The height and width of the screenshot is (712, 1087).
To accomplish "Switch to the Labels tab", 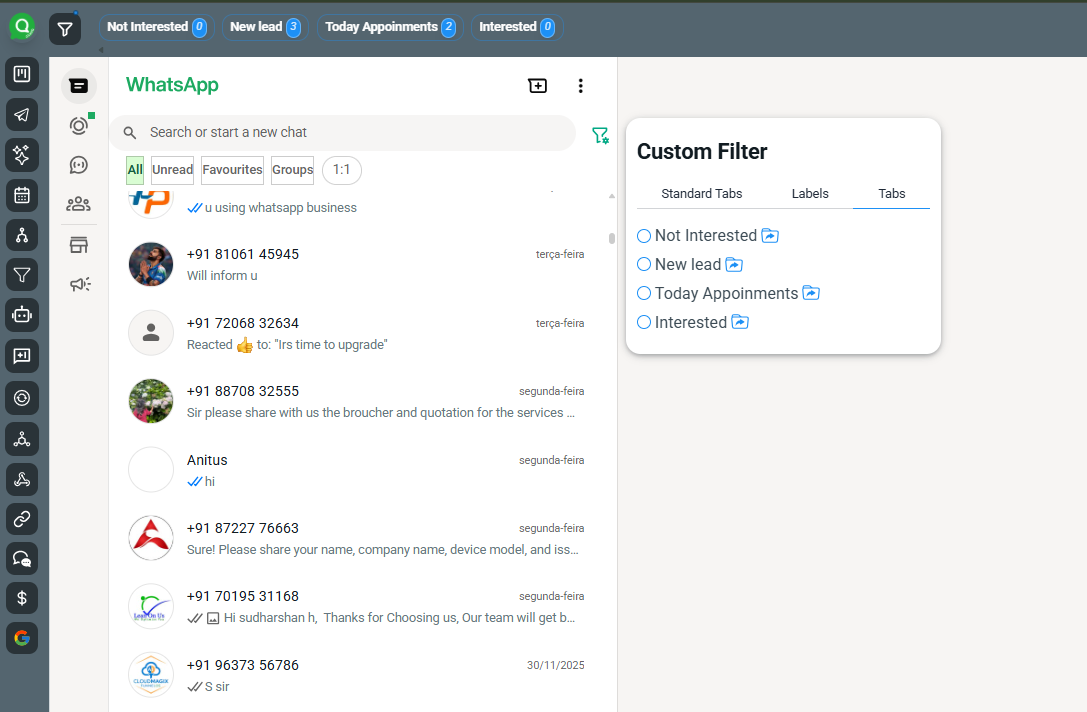I will (810, 194).
